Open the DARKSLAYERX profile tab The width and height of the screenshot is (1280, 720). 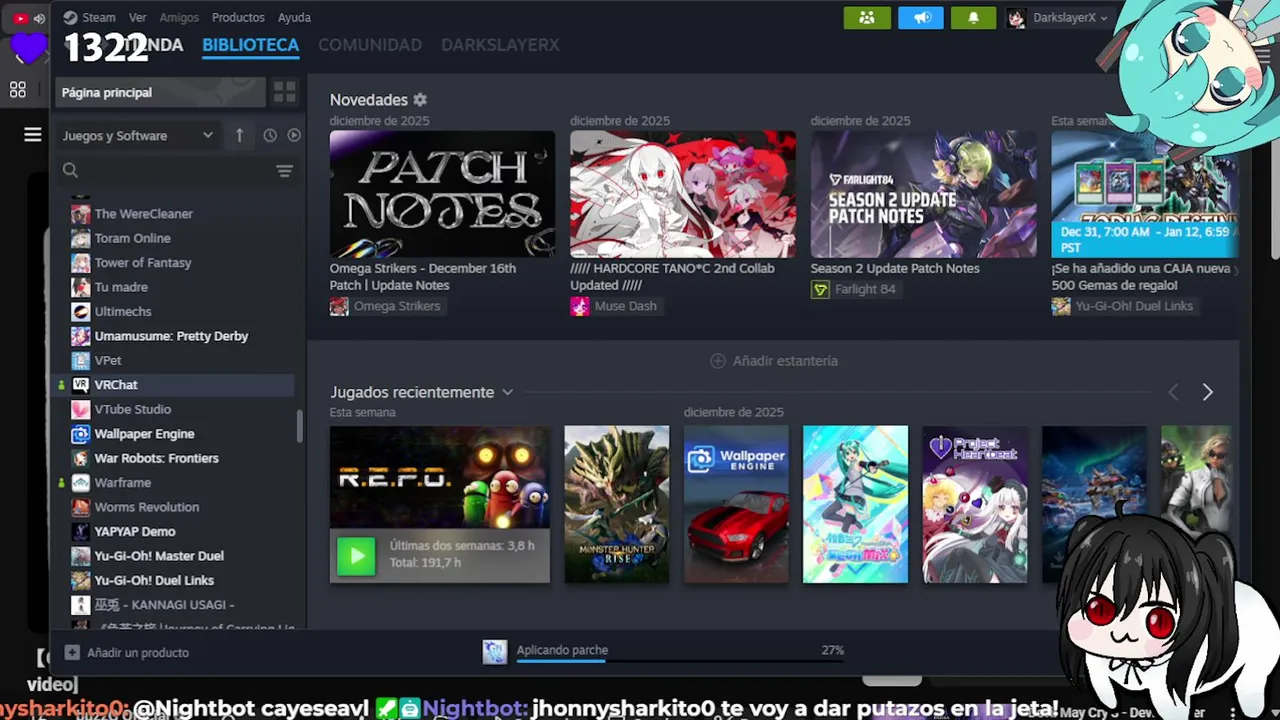500,45
